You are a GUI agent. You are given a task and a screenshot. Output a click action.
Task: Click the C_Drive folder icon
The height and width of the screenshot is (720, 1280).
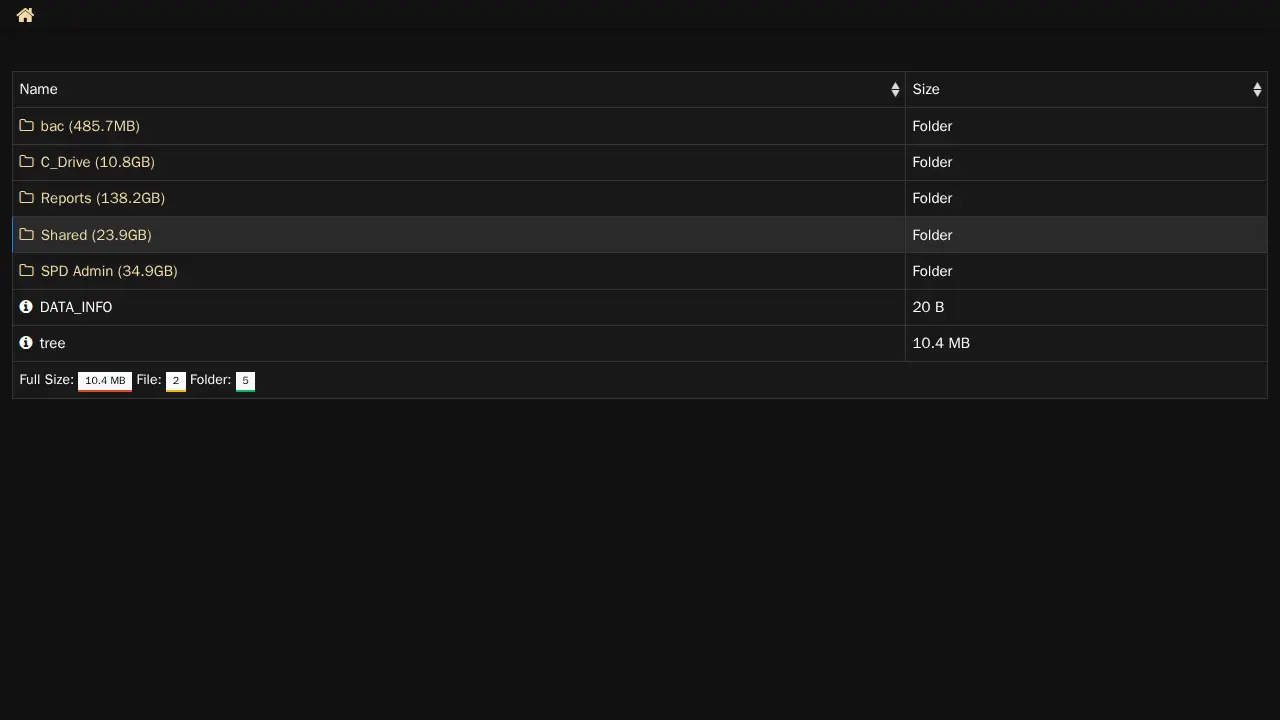(27, 162)
